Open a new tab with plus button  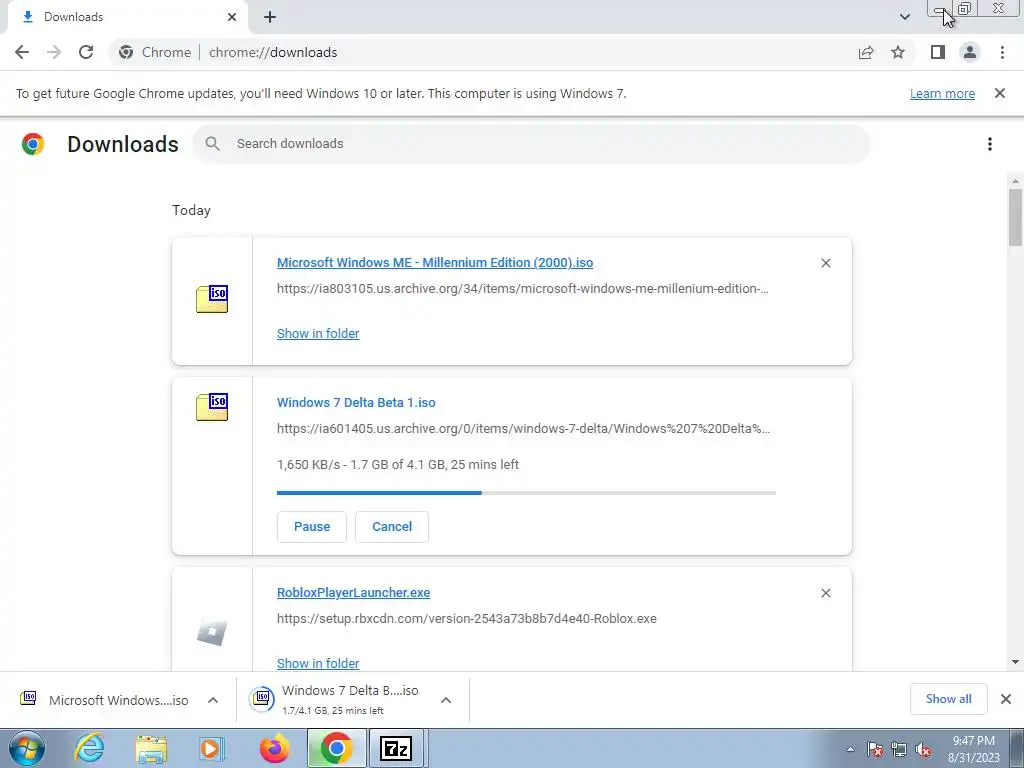click(270, 17)
